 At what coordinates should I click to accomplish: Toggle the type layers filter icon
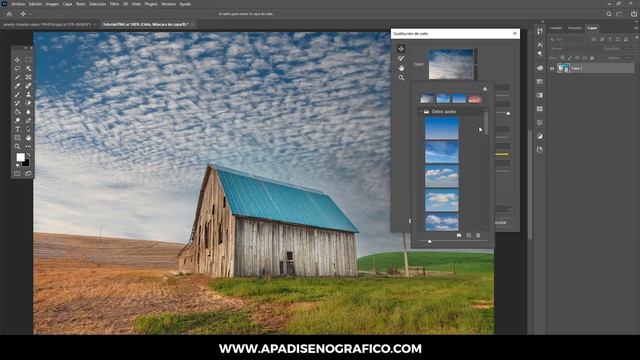(610, 39)
